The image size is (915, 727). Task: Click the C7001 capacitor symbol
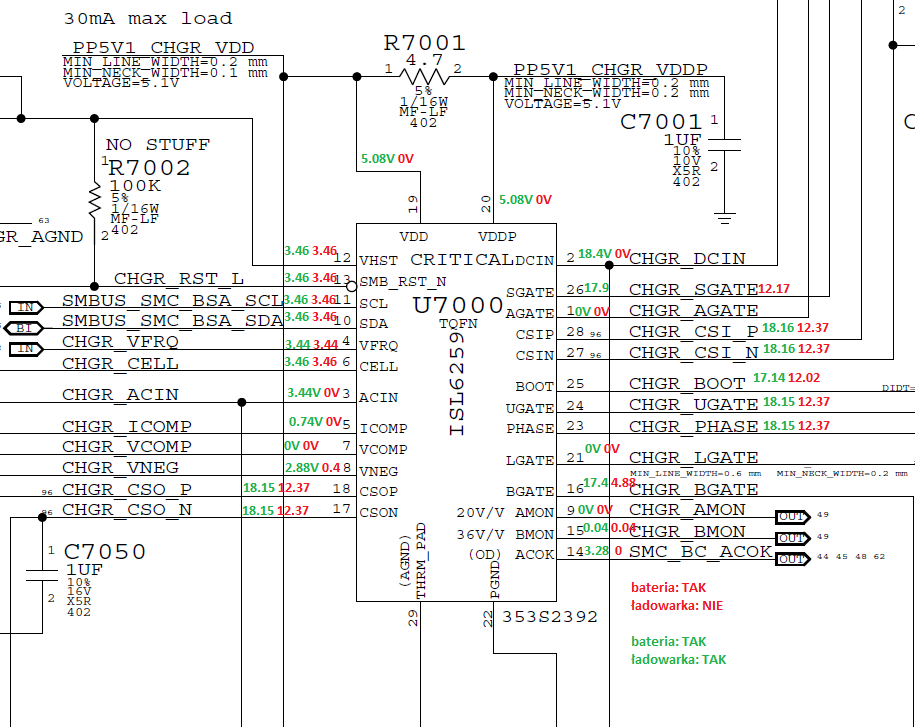click(x=724, y=145)
